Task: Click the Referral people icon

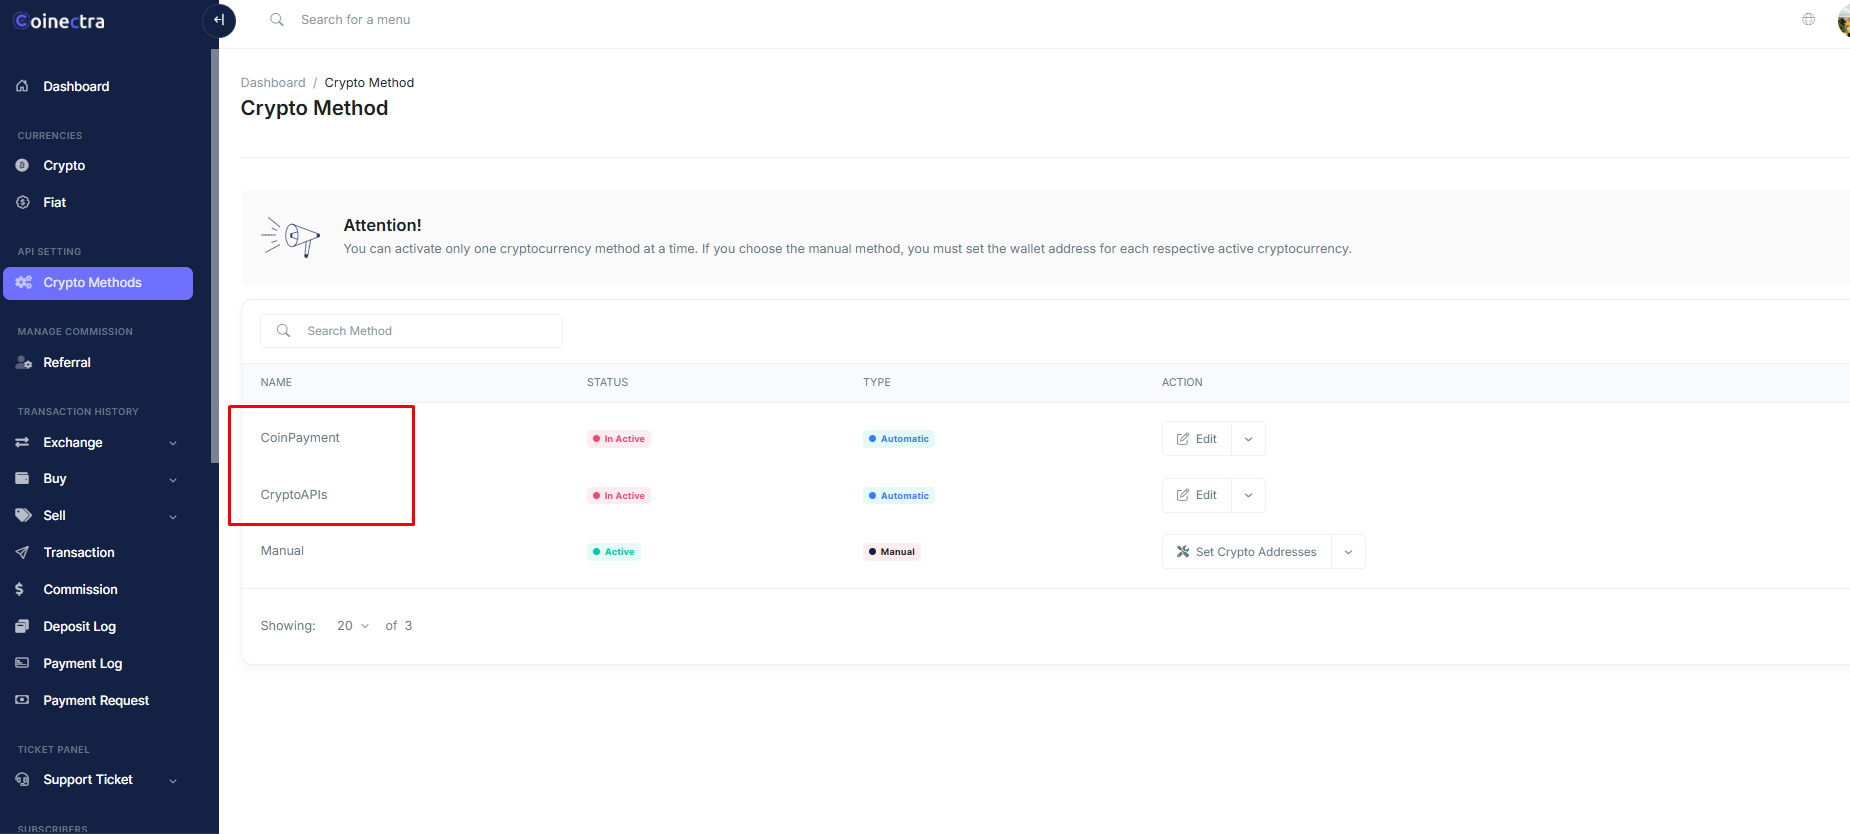Action: coord(23,362)
